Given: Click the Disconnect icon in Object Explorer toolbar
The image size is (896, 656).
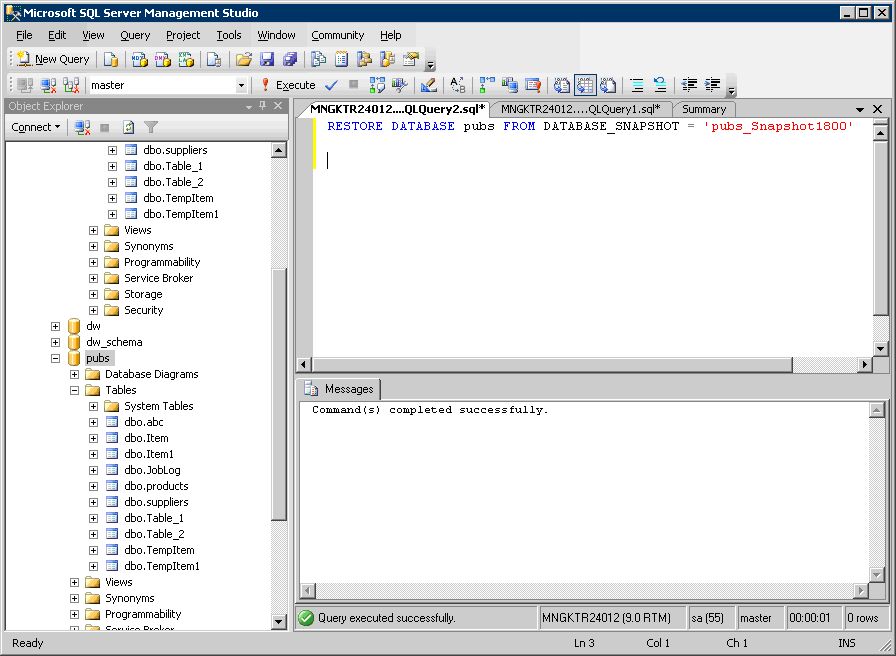Looking at the screenshot, I should point(83,127).
